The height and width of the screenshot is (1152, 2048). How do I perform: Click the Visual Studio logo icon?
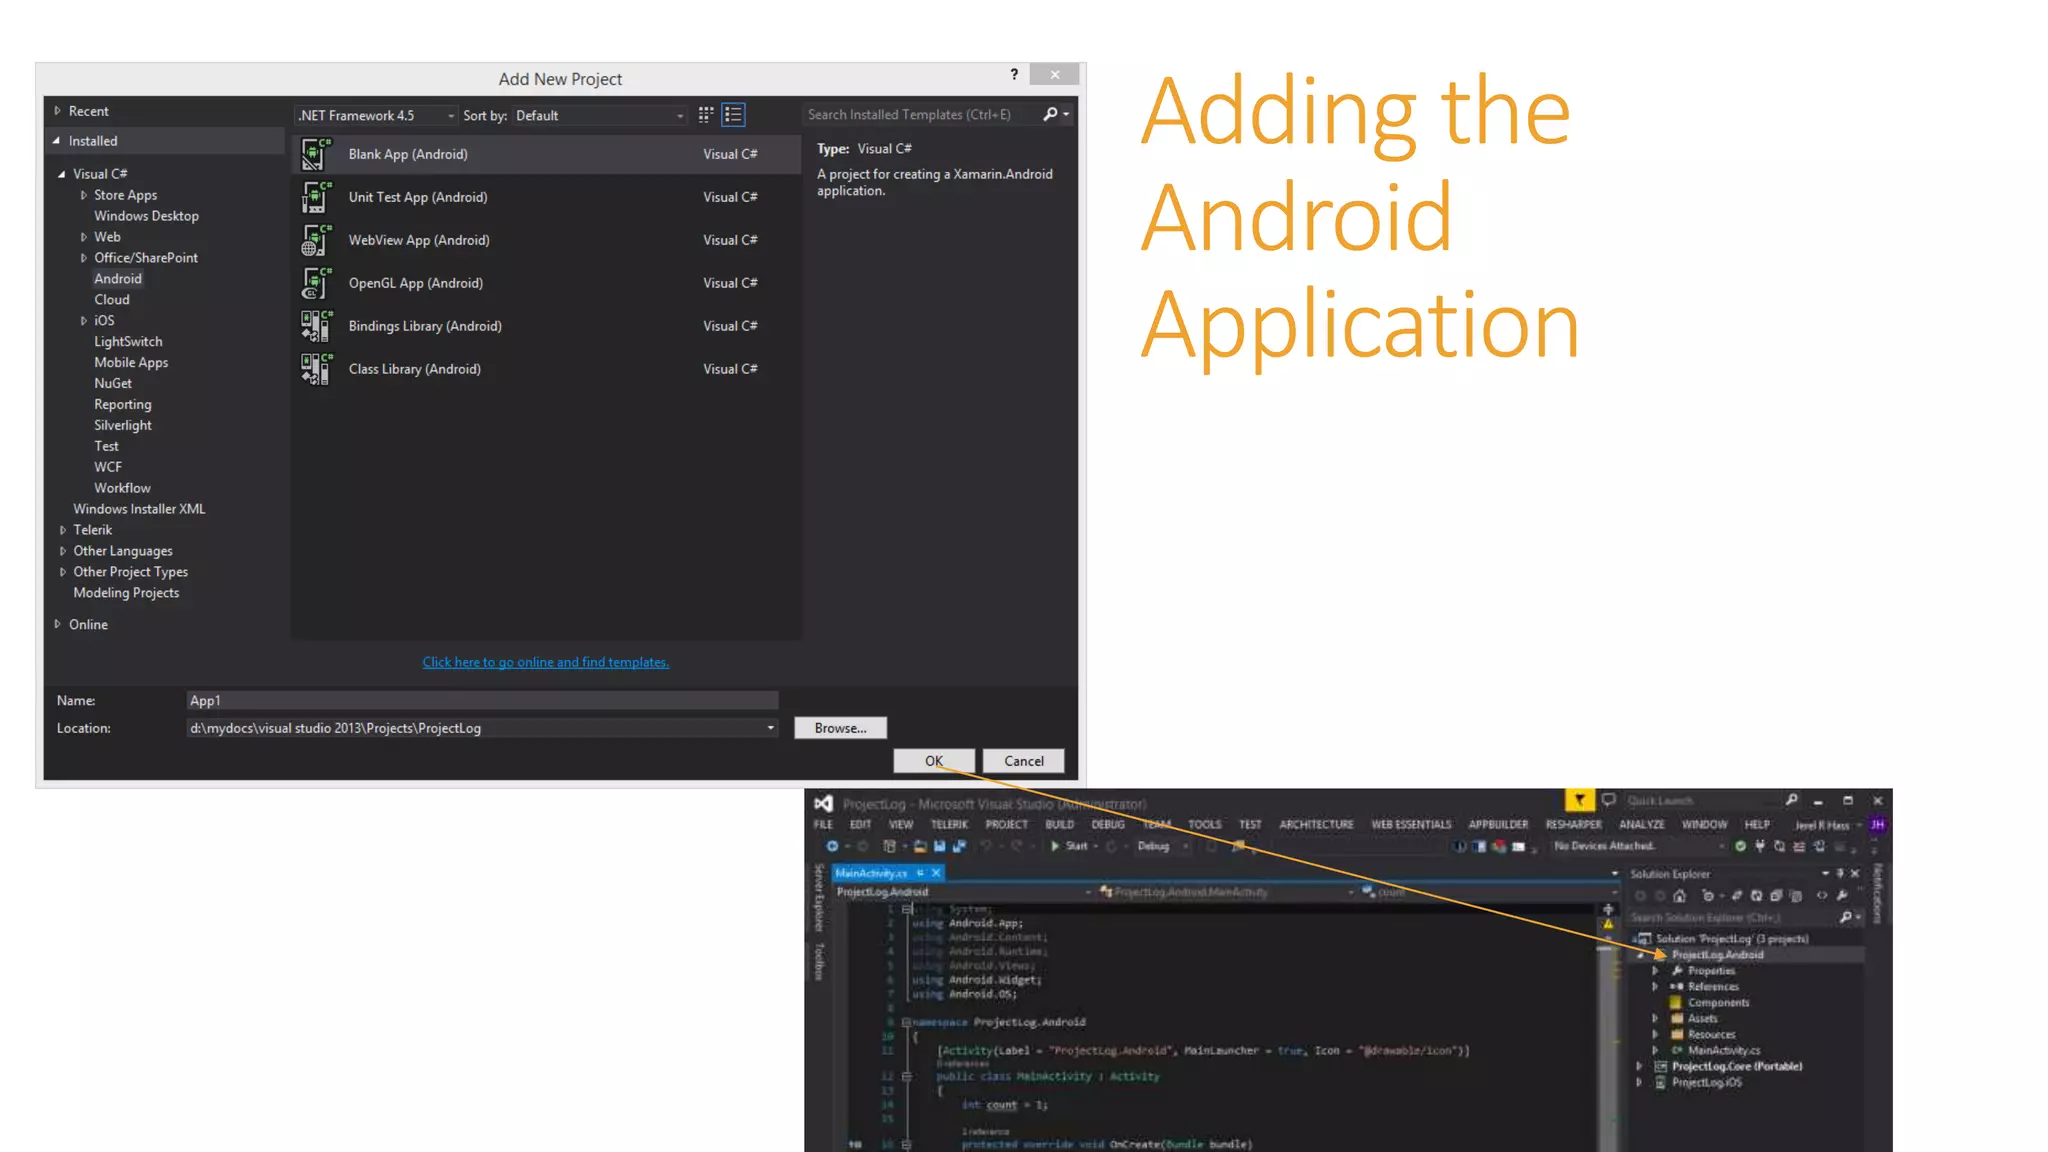(823, 803)
